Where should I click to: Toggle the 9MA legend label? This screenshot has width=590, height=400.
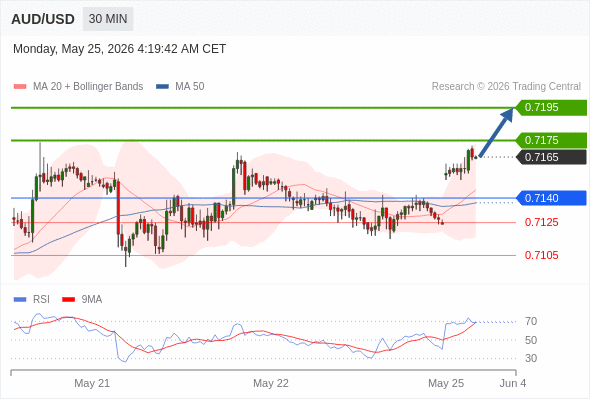[x=92, y=300]
